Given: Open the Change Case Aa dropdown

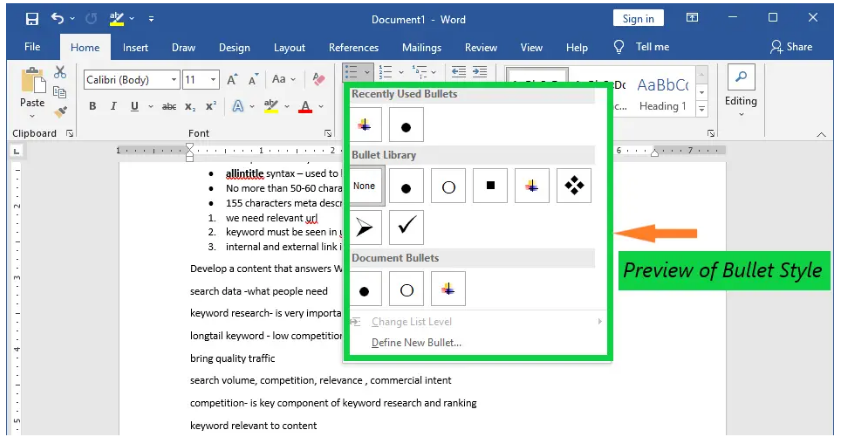Looking at the screenshot, I should 284,79.
